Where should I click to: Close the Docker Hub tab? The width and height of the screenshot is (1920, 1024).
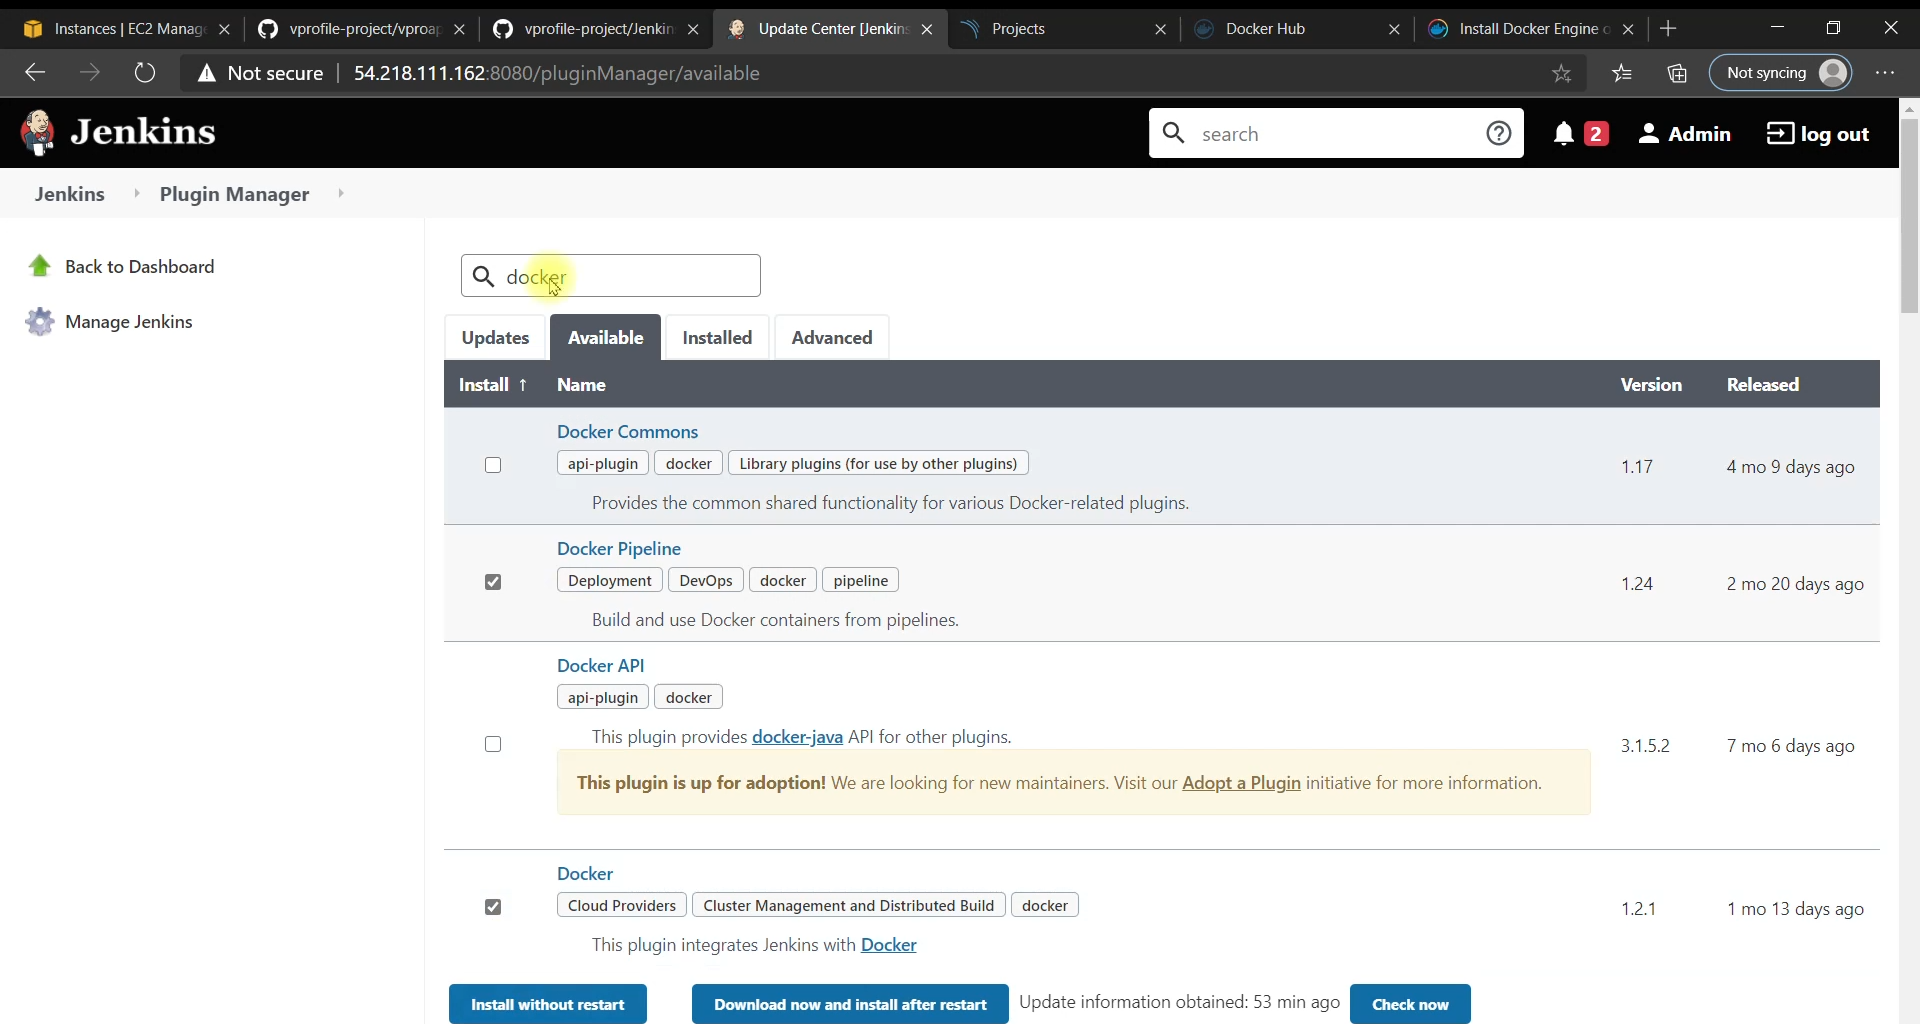pos(1394,29)
